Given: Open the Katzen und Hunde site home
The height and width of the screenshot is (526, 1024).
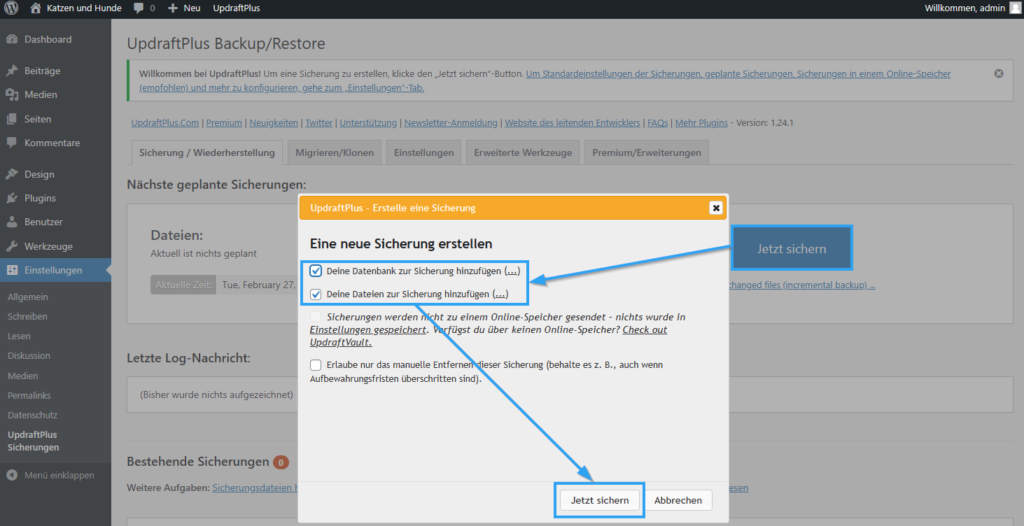Looking at the screenshot, I should (76, 8).
